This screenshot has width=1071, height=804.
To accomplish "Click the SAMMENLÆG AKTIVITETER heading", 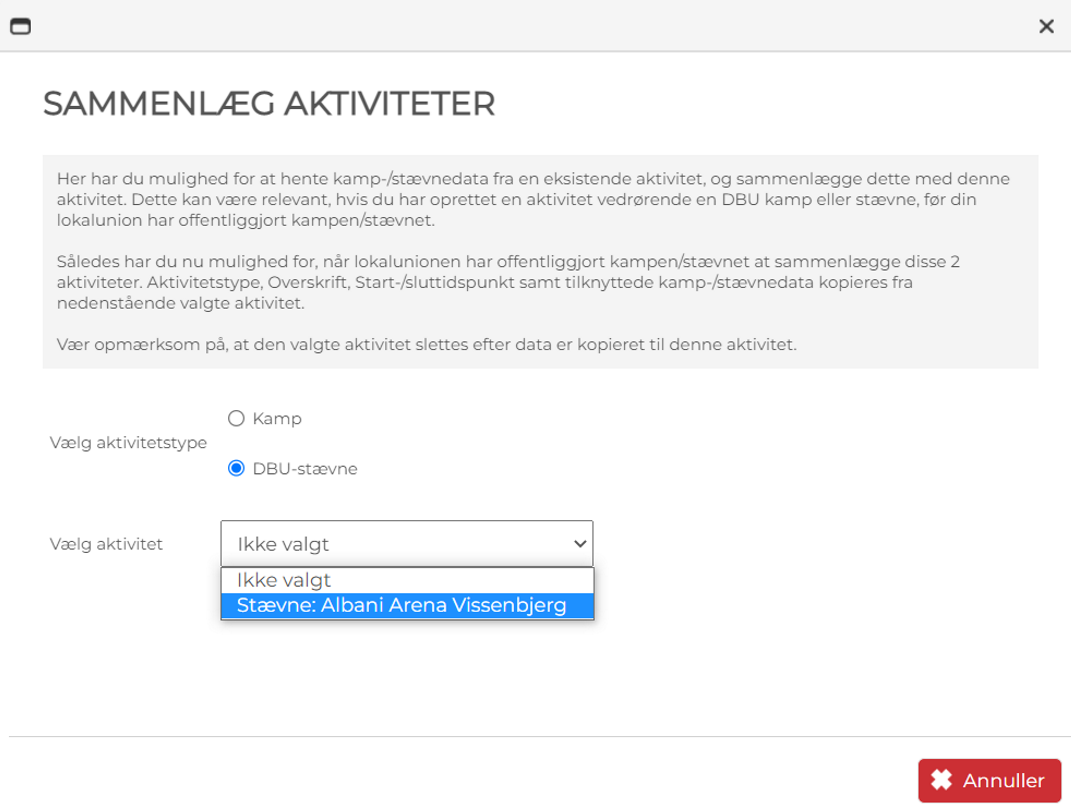I will tap(269, 104).
